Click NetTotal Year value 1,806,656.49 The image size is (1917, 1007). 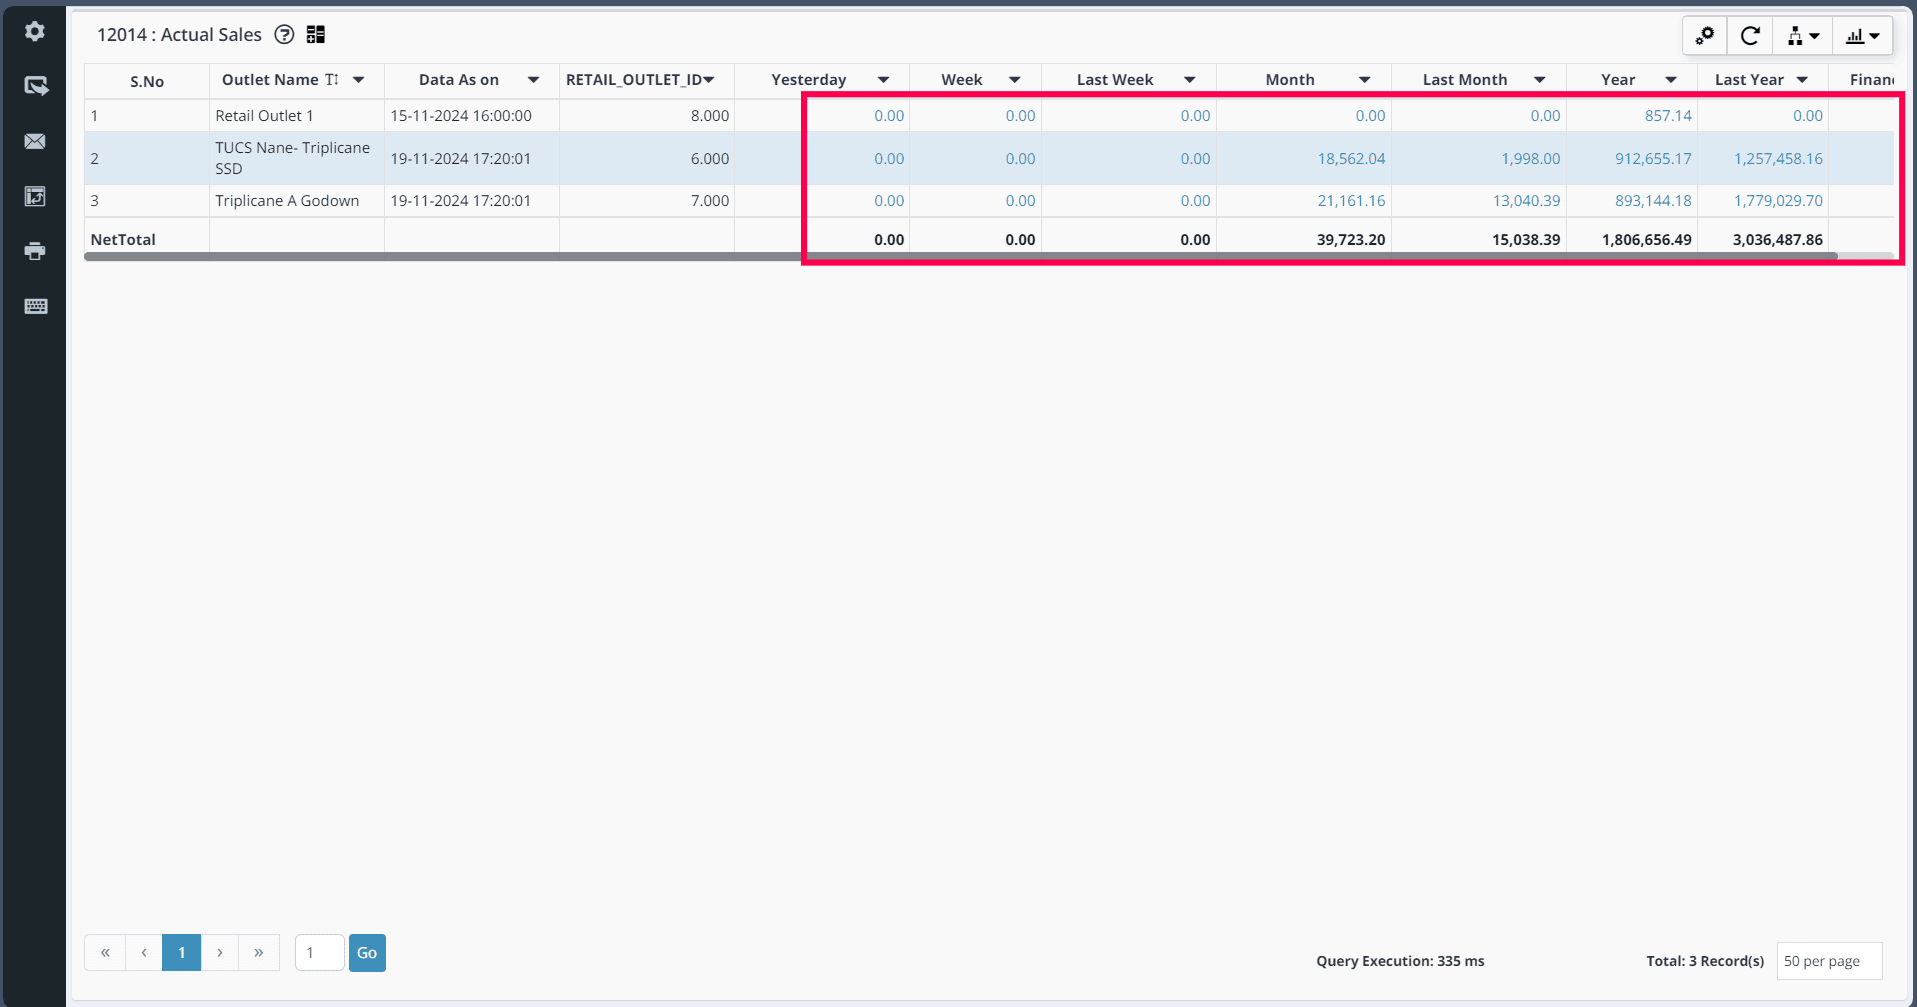(1646, 240)
